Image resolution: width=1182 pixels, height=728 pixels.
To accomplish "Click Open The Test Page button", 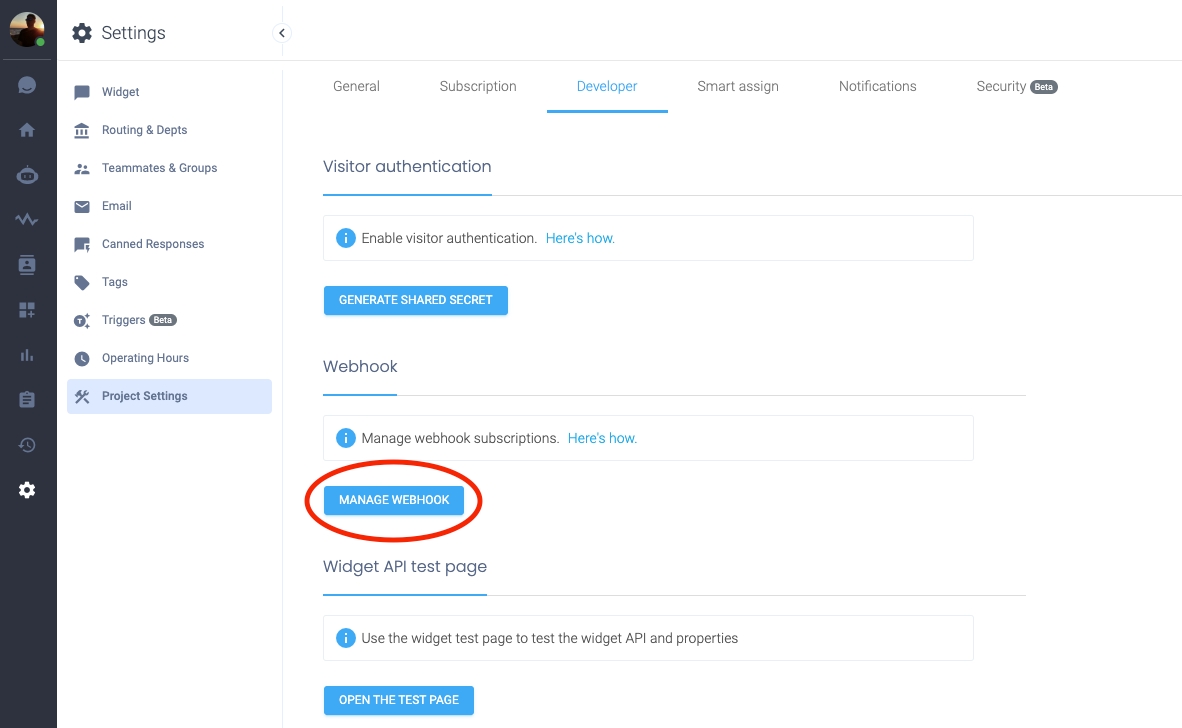I will [x=399, y=700].
